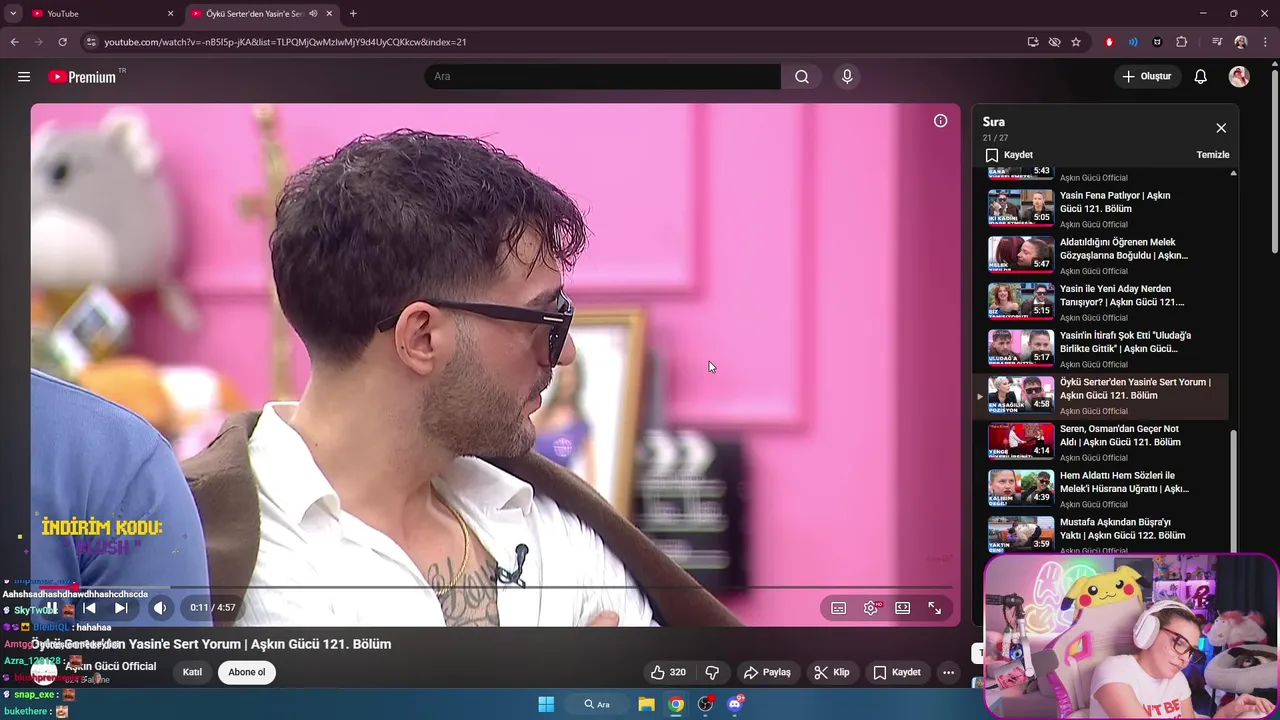This screenshot has height=720, width=1280.
Task: Close the active 'Öykü Serter'den' browser tab
Action: point(328,14)
